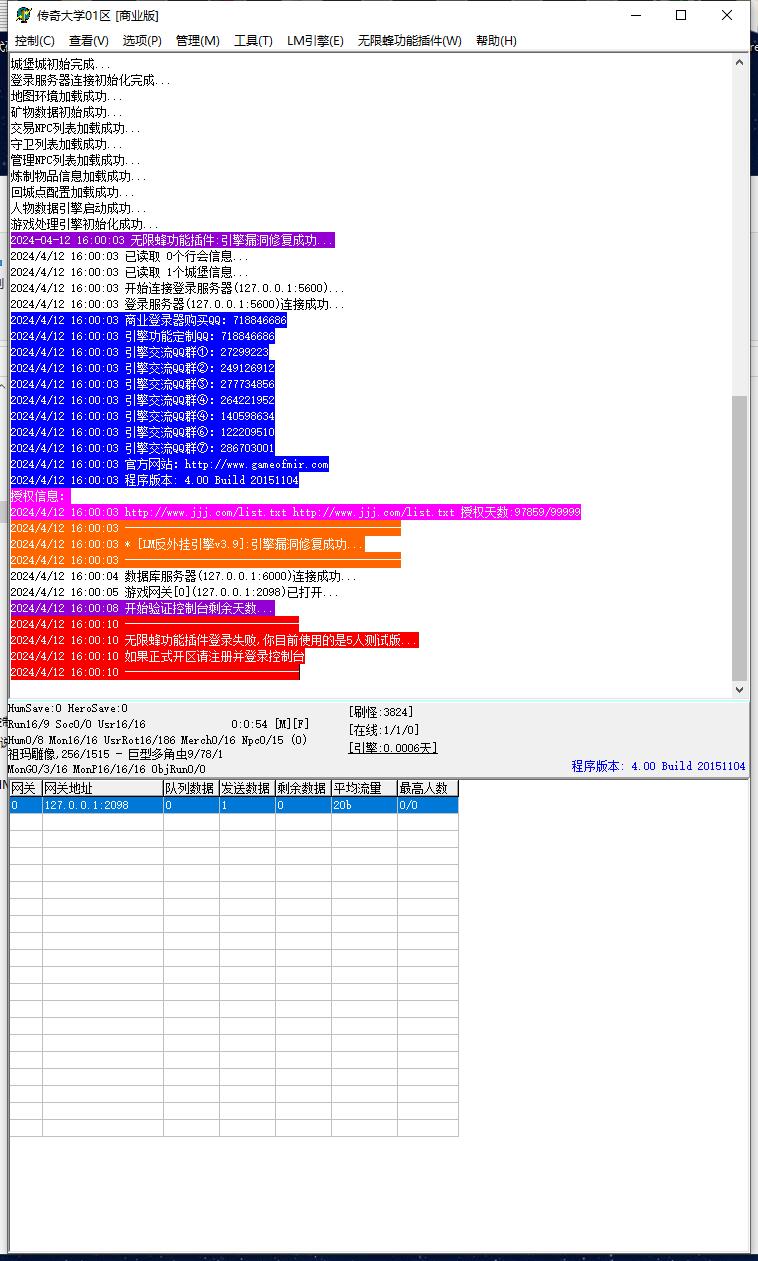Click the 引擎:0.0006天 status label
This screenshot has height=1261, width=758.
pos(393,748)
